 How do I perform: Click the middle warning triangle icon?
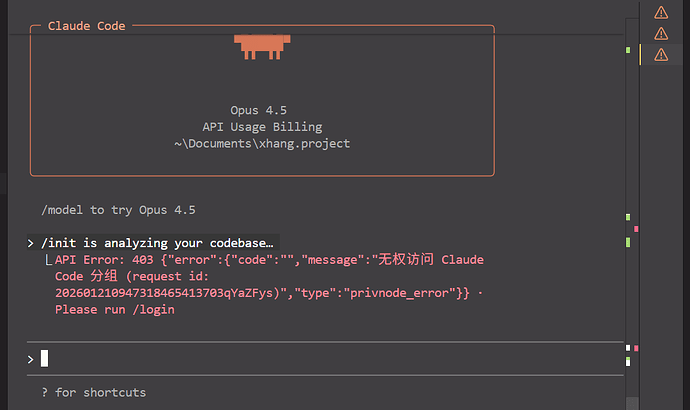coord(661,33)
